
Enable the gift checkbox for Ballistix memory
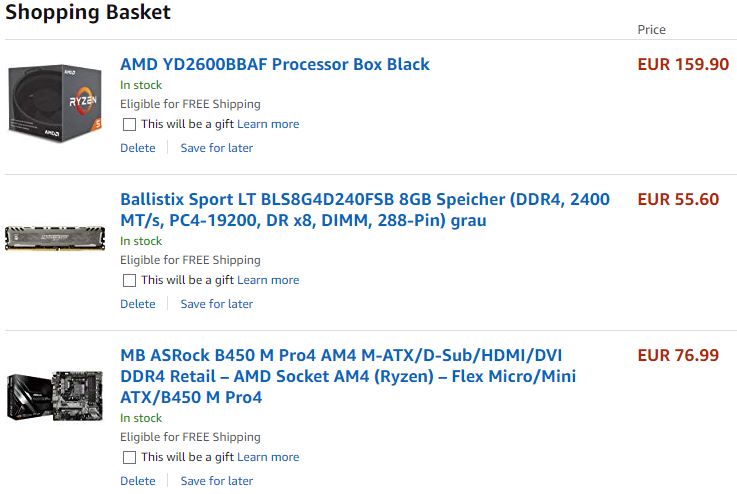pyautogui.click(x=129, y=281)
